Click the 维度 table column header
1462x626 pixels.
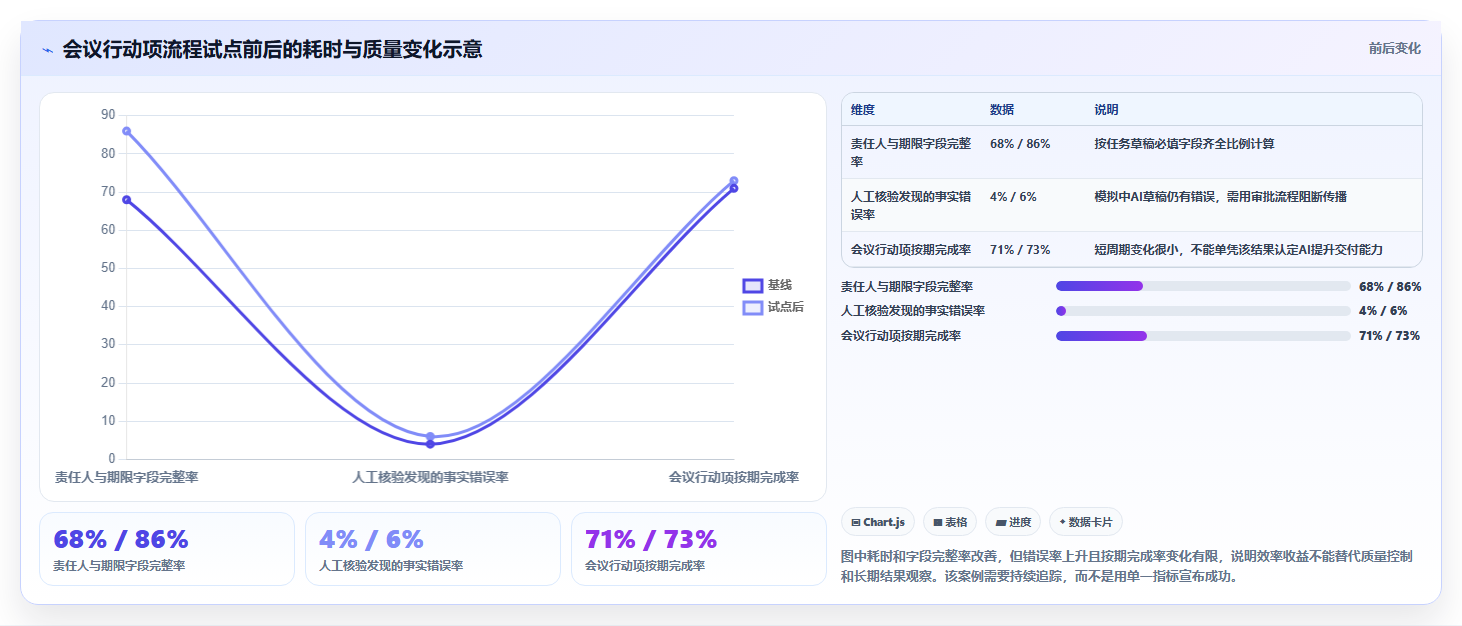click(x=863, y=110)
